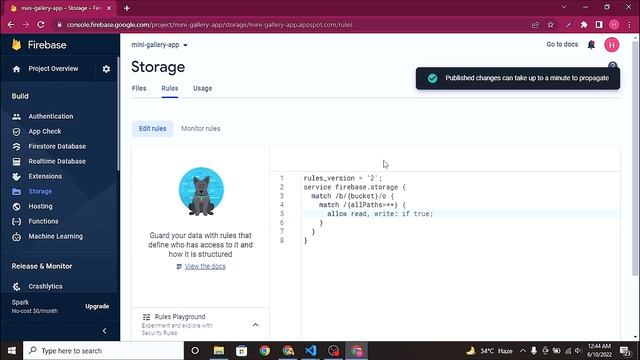
Task: Switch to Monitor rules
Action: tap(200, 129)
